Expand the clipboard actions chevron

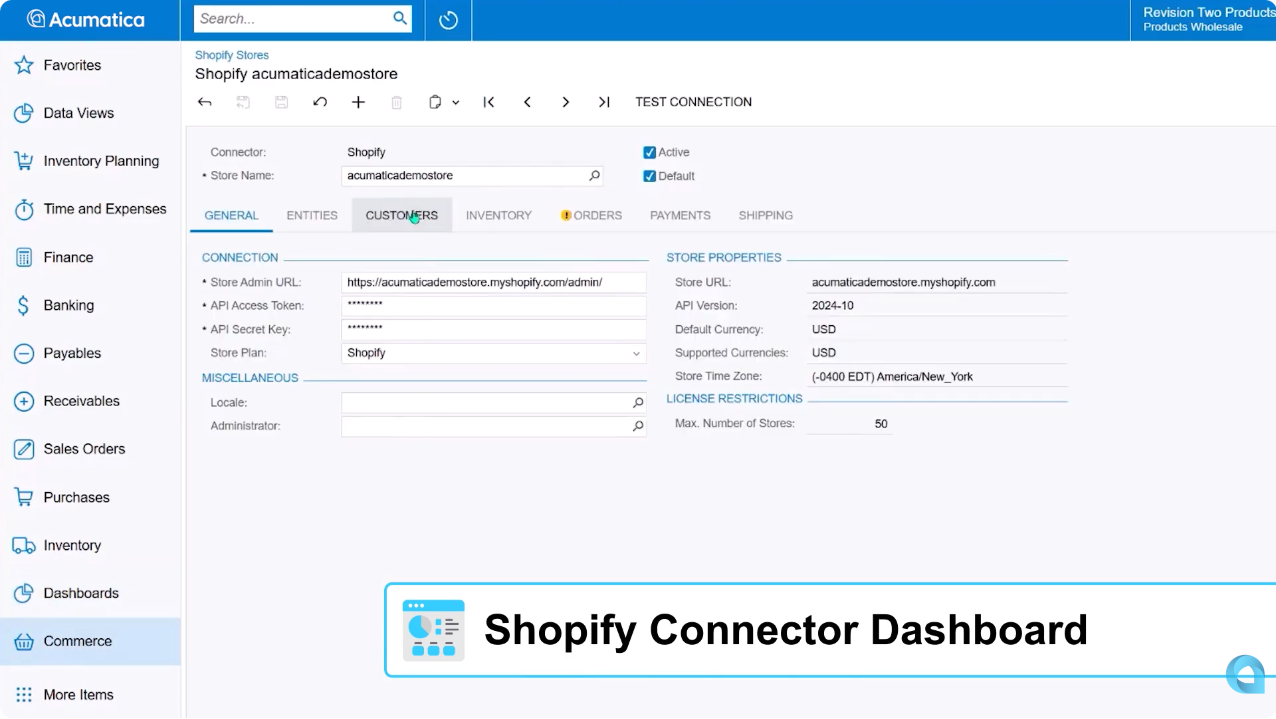pos(456,102)
